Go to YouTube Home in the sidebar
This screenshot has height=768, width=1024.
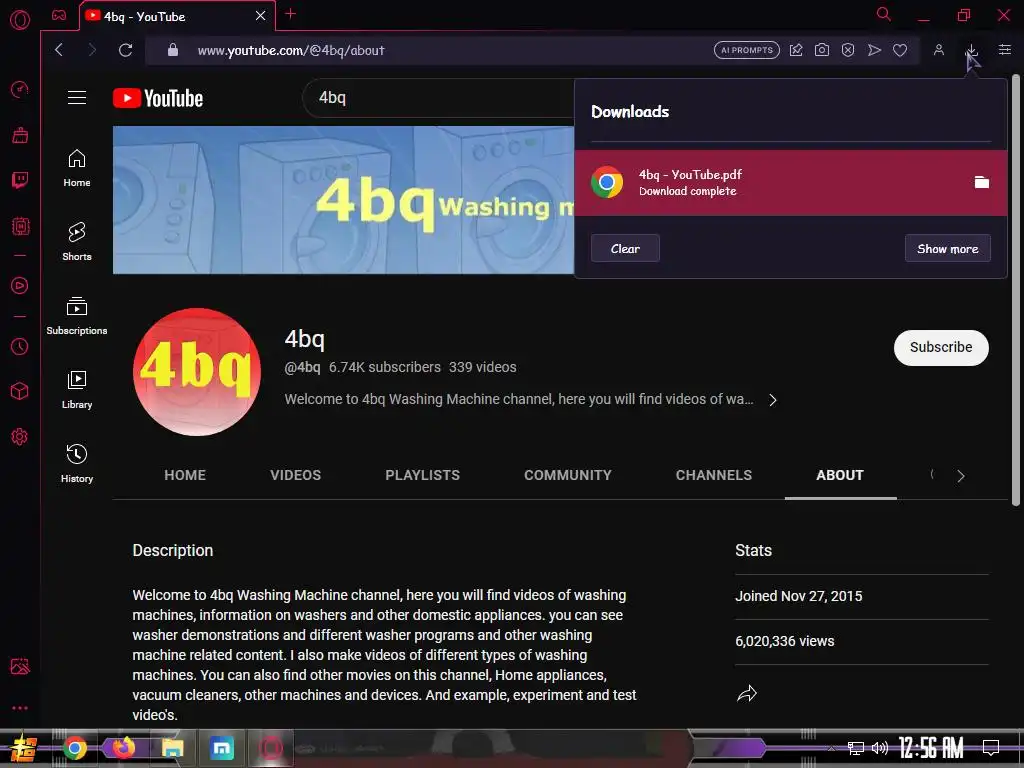(77, 168)
